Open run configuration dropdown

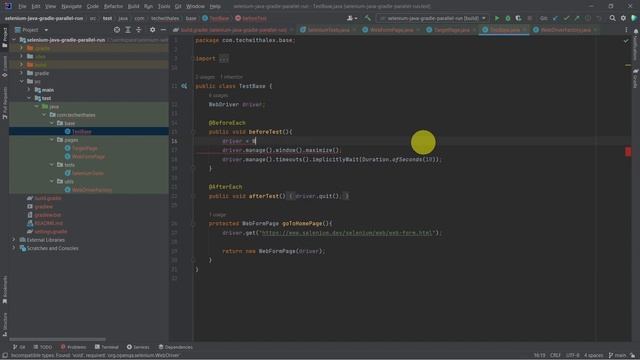(432, 18)
